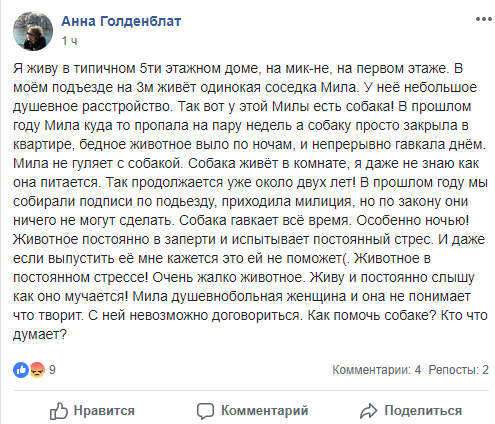Expand 'Комментарии: 4' to view comments

[377, 370]
